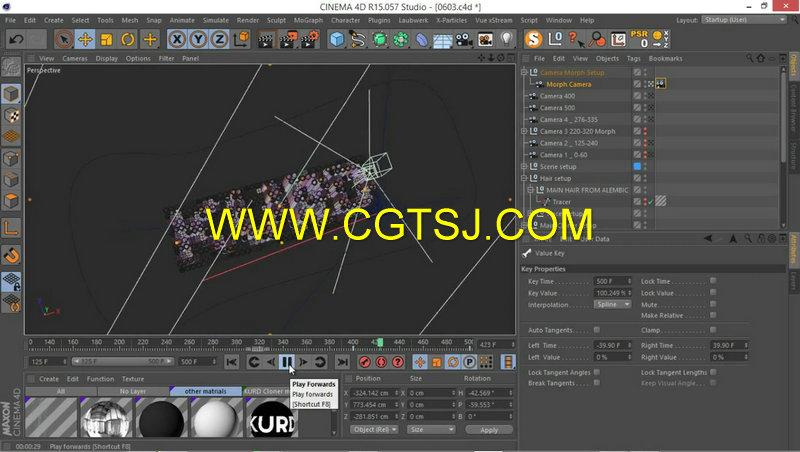Click the Key Time input field
This screenshot has height=452, width=800.
(612, 281)
